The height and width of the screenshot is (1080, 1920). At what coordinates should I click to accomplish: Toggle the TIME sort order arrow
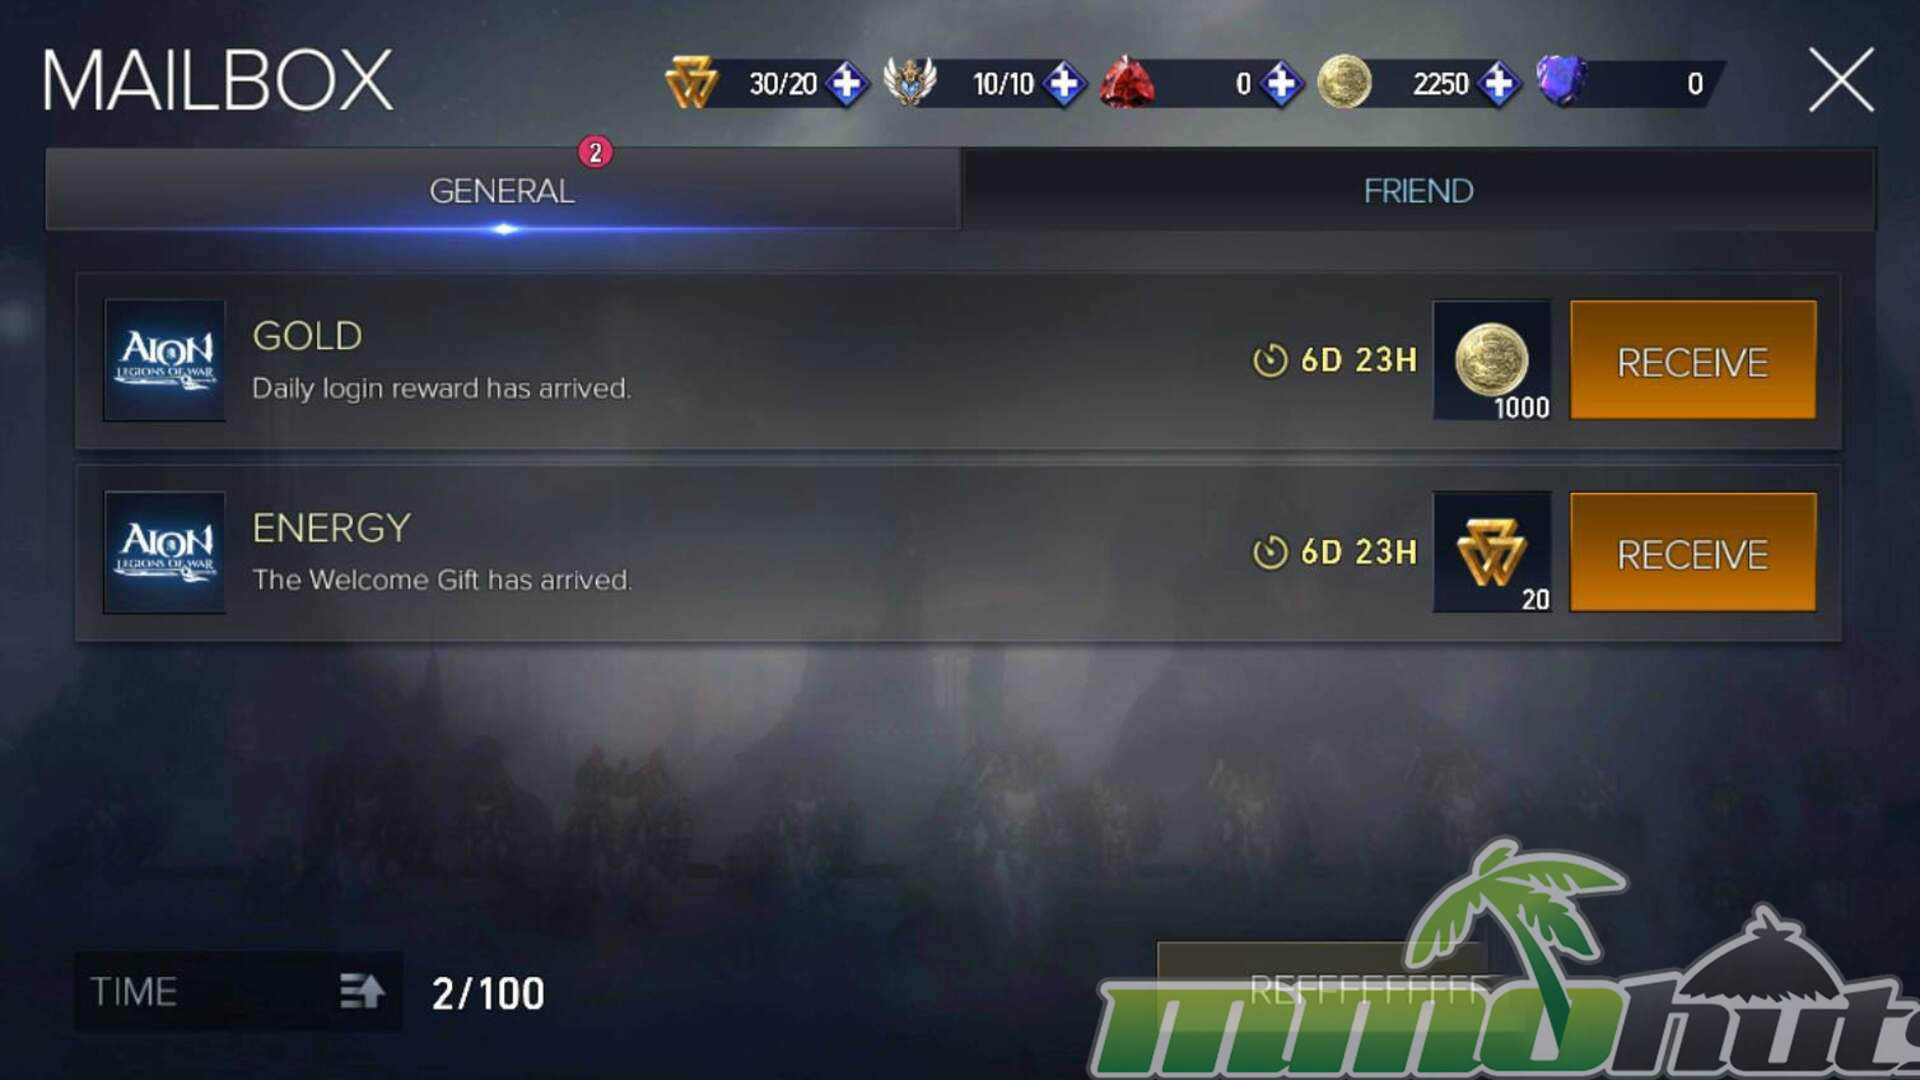point(362,991)
